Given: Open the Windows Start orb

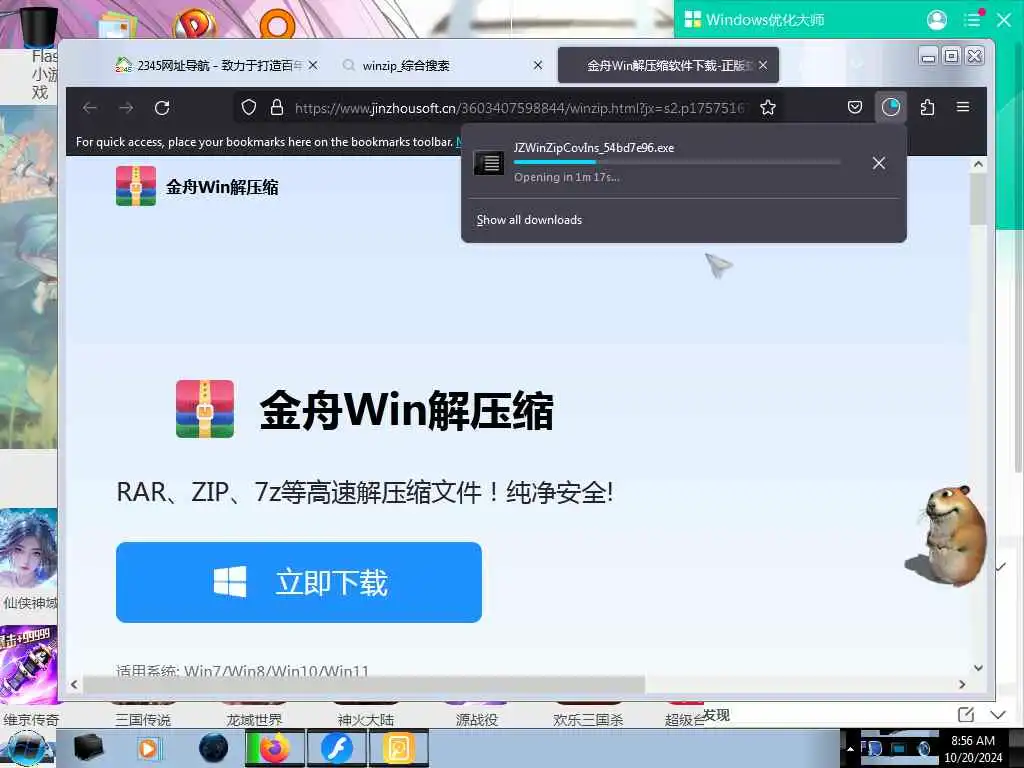Looking at the screenshot, I should (x=26, y=748).
